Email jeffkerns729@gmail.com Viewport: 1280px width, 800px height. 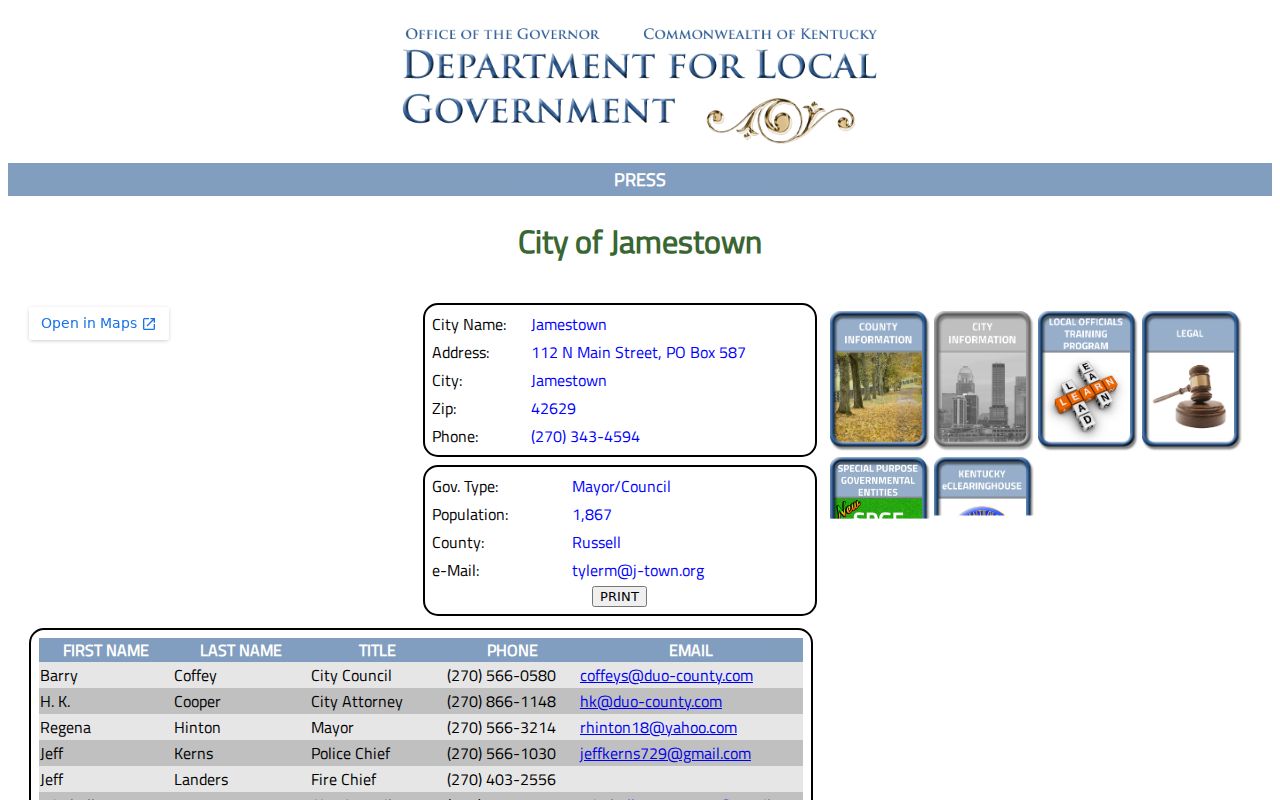[665, 754]
